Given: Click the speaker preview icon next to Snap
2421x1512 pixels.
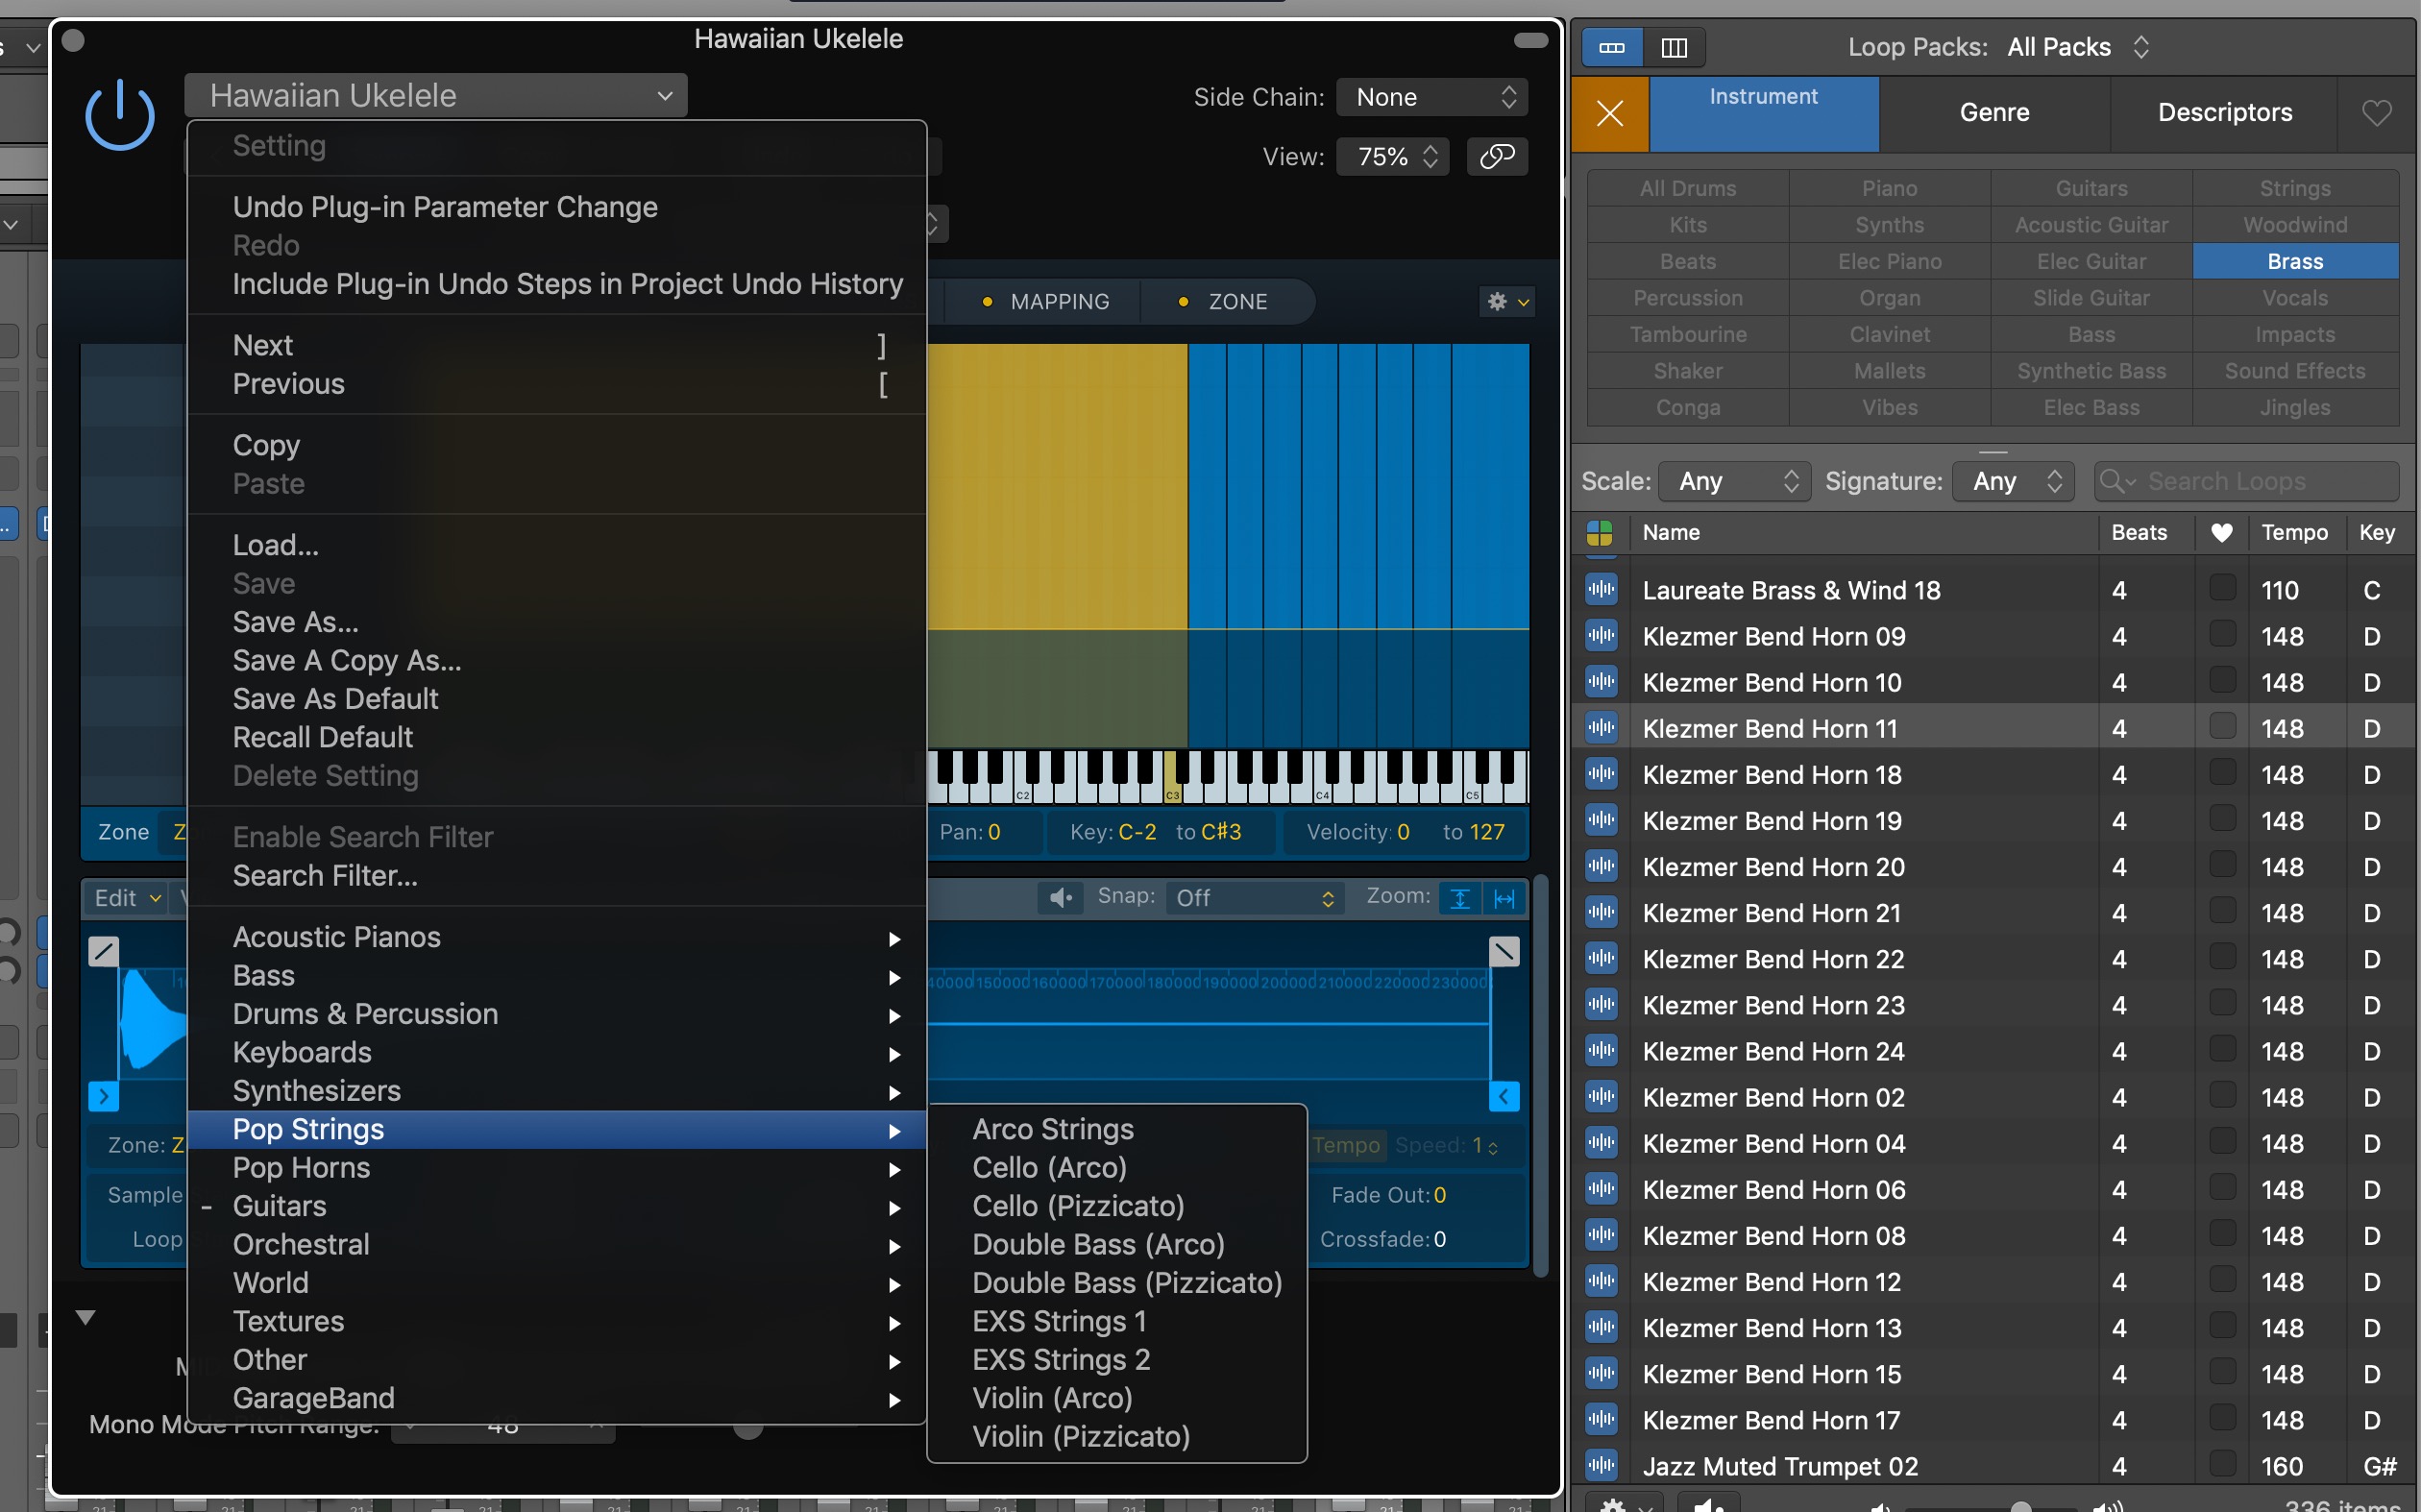Looking at the screenshot, I should pos(1060,897).
